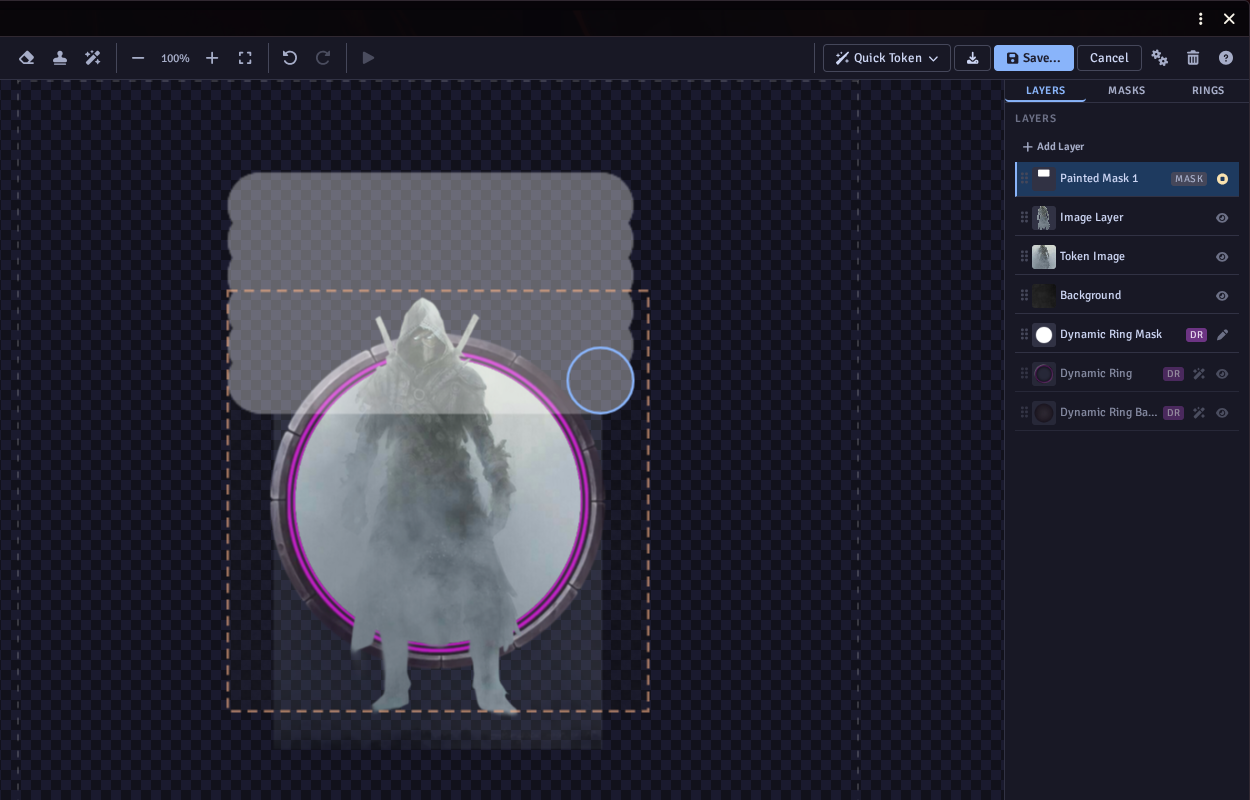
Task: Click the MASK badge on Painted Mask 1
Action: [x=1189, y=179]
